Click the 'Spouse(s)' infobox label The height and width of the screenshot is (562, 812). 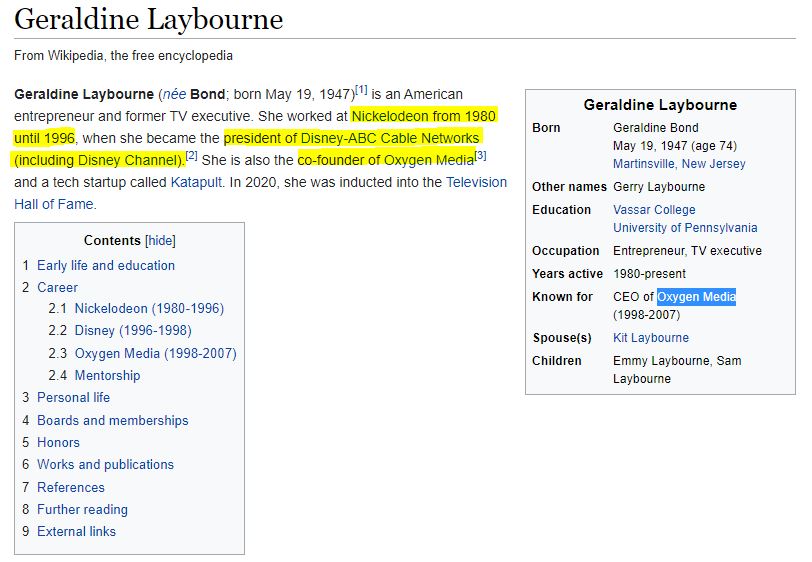point(562,338)
